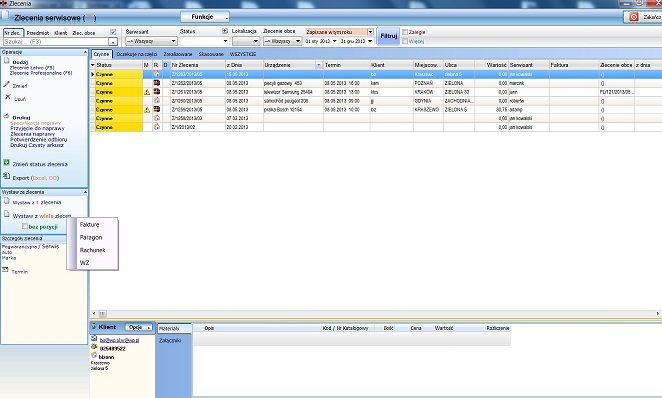
Task: Click the Zlecenie Profesjonalne (F6) link
Action: click(41, 73)
